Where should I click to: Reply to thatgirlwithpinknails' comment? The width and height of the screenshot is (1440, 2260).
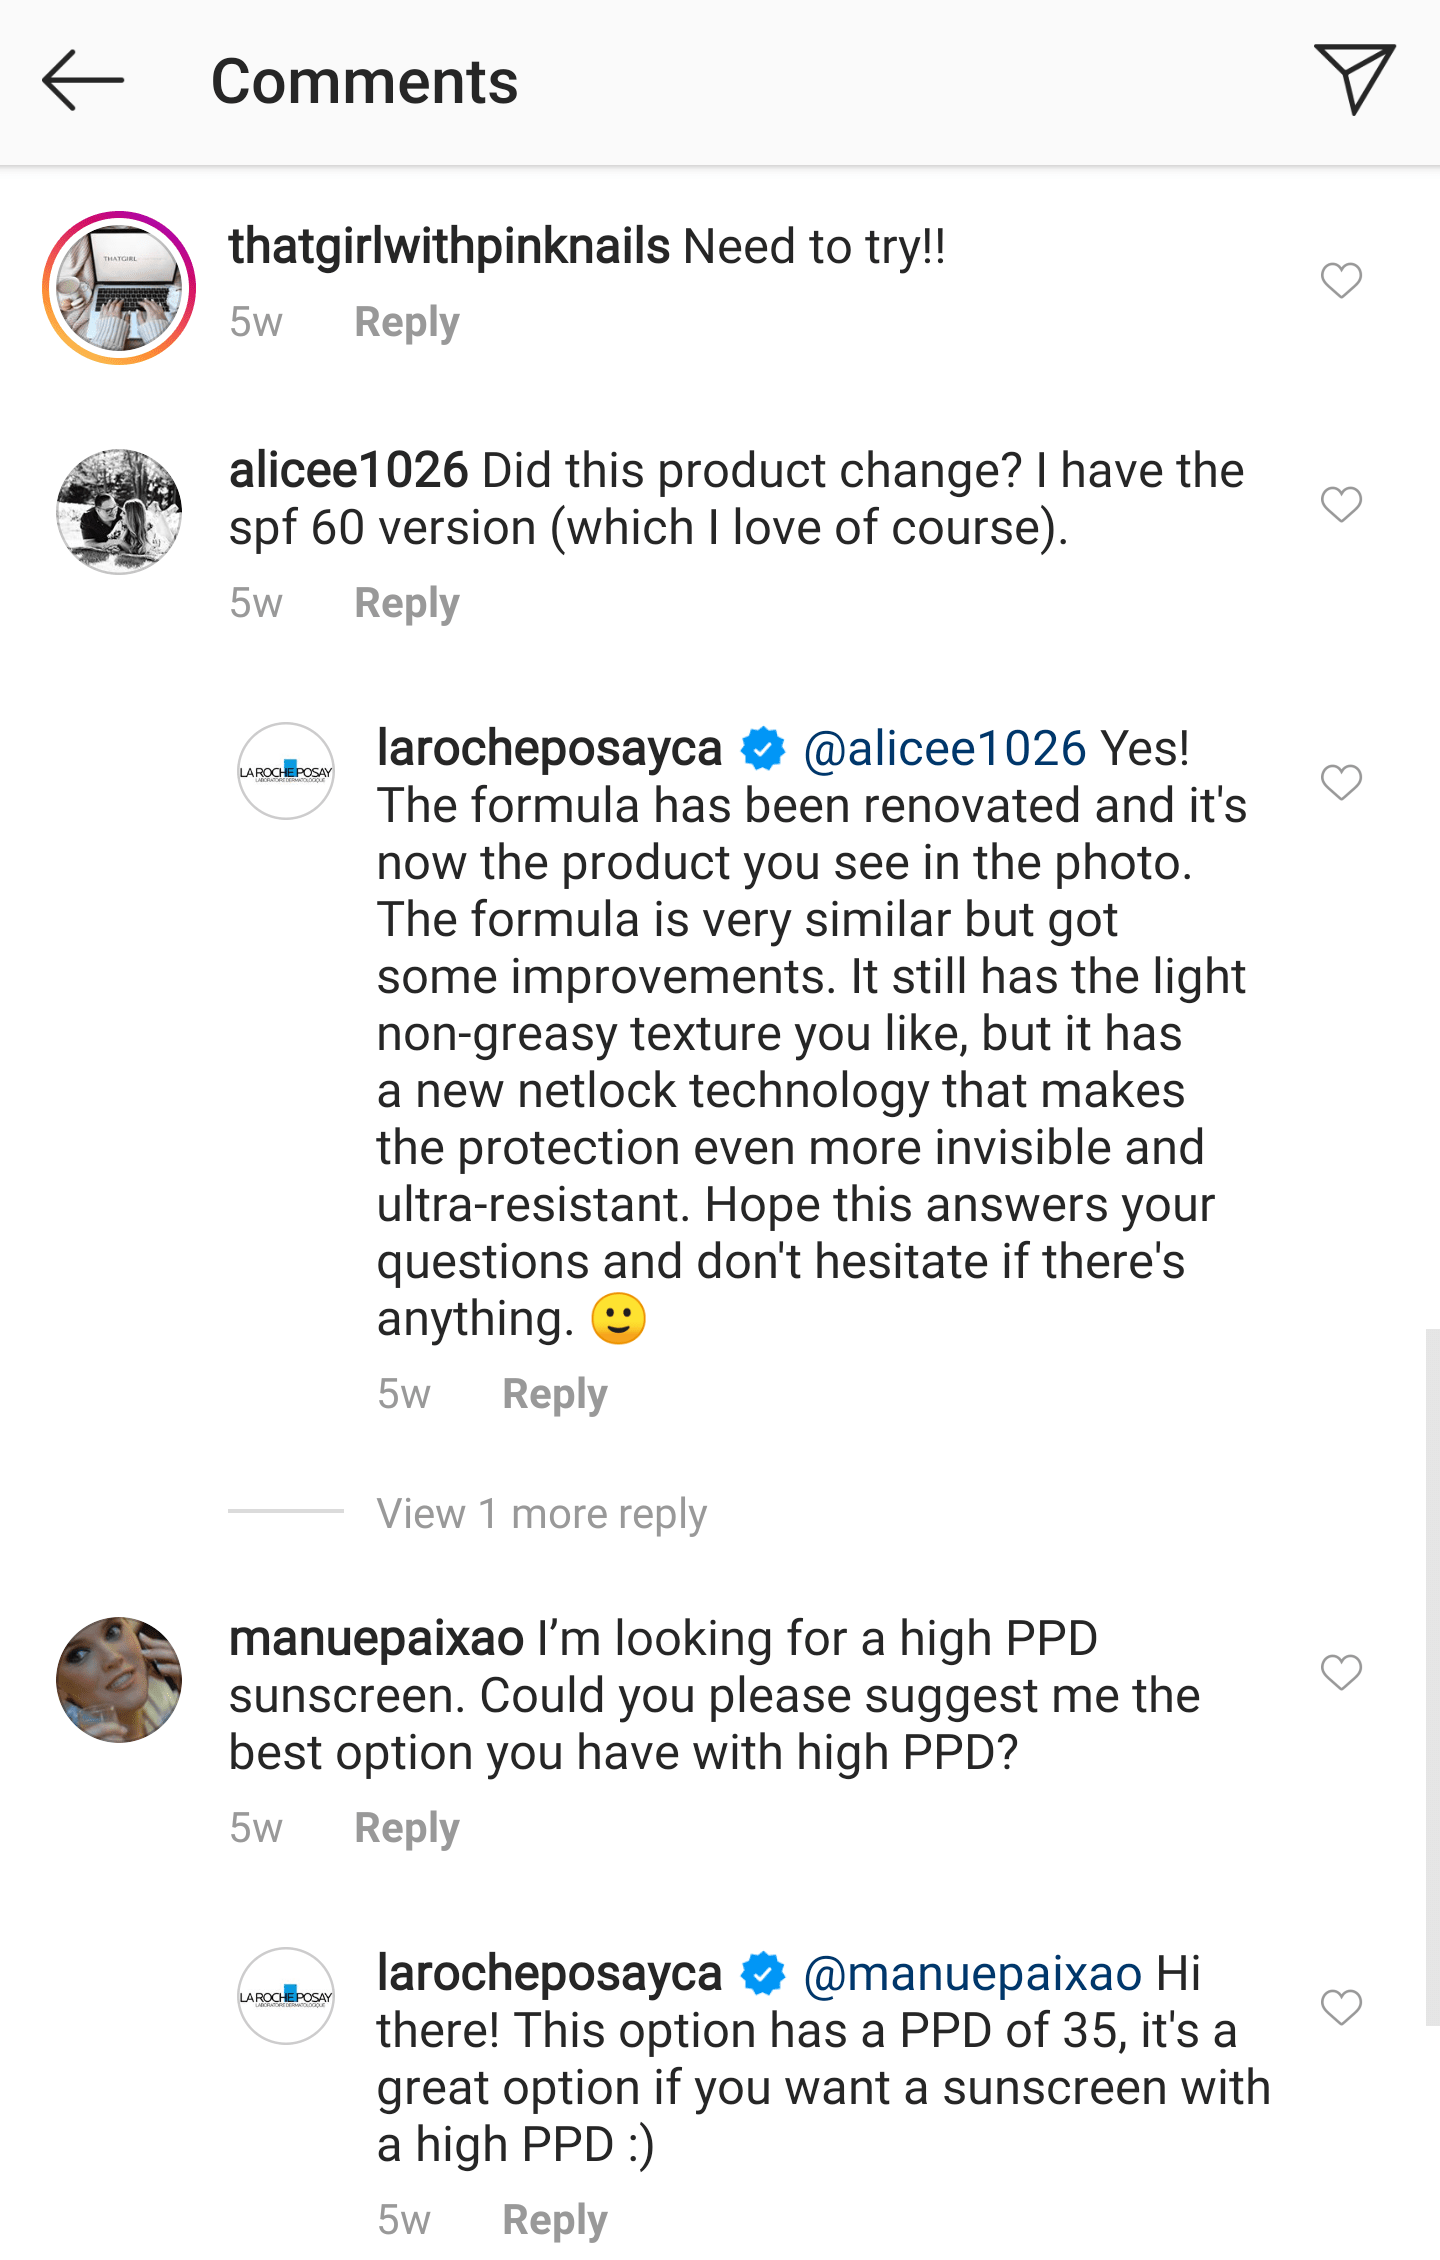[407, 322]
